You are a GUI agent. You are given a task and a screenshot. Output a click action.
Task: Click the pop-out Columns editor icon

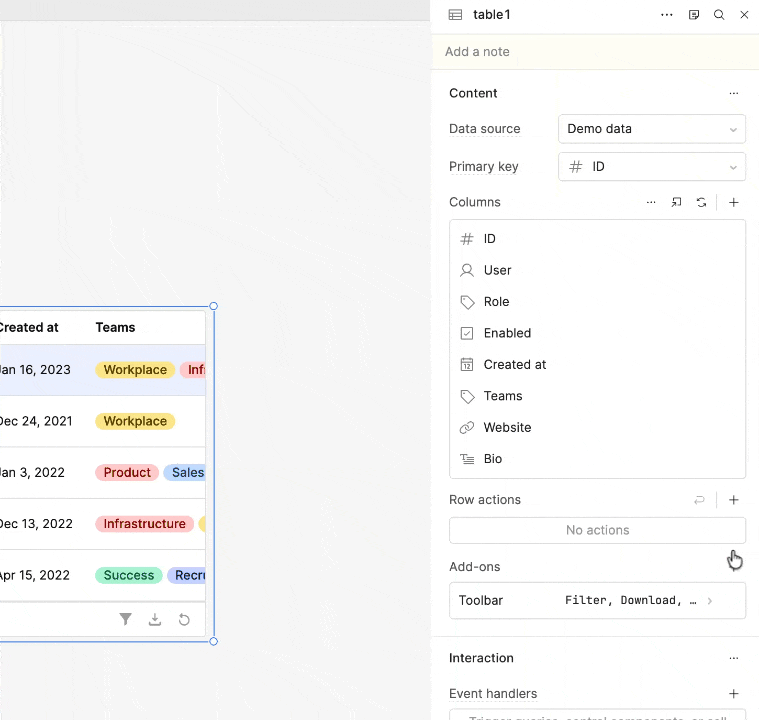(676, 202)
